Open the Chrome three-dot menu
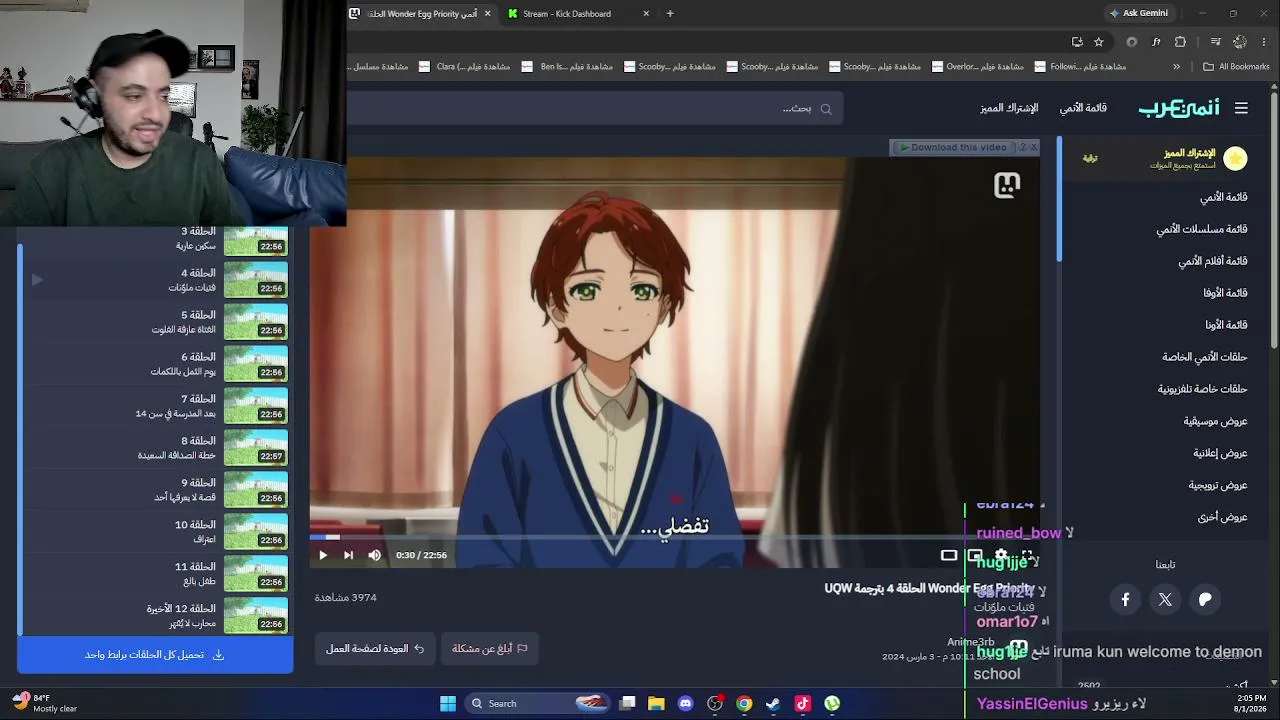1280x720 pixels. click(x=1264, y=42)
